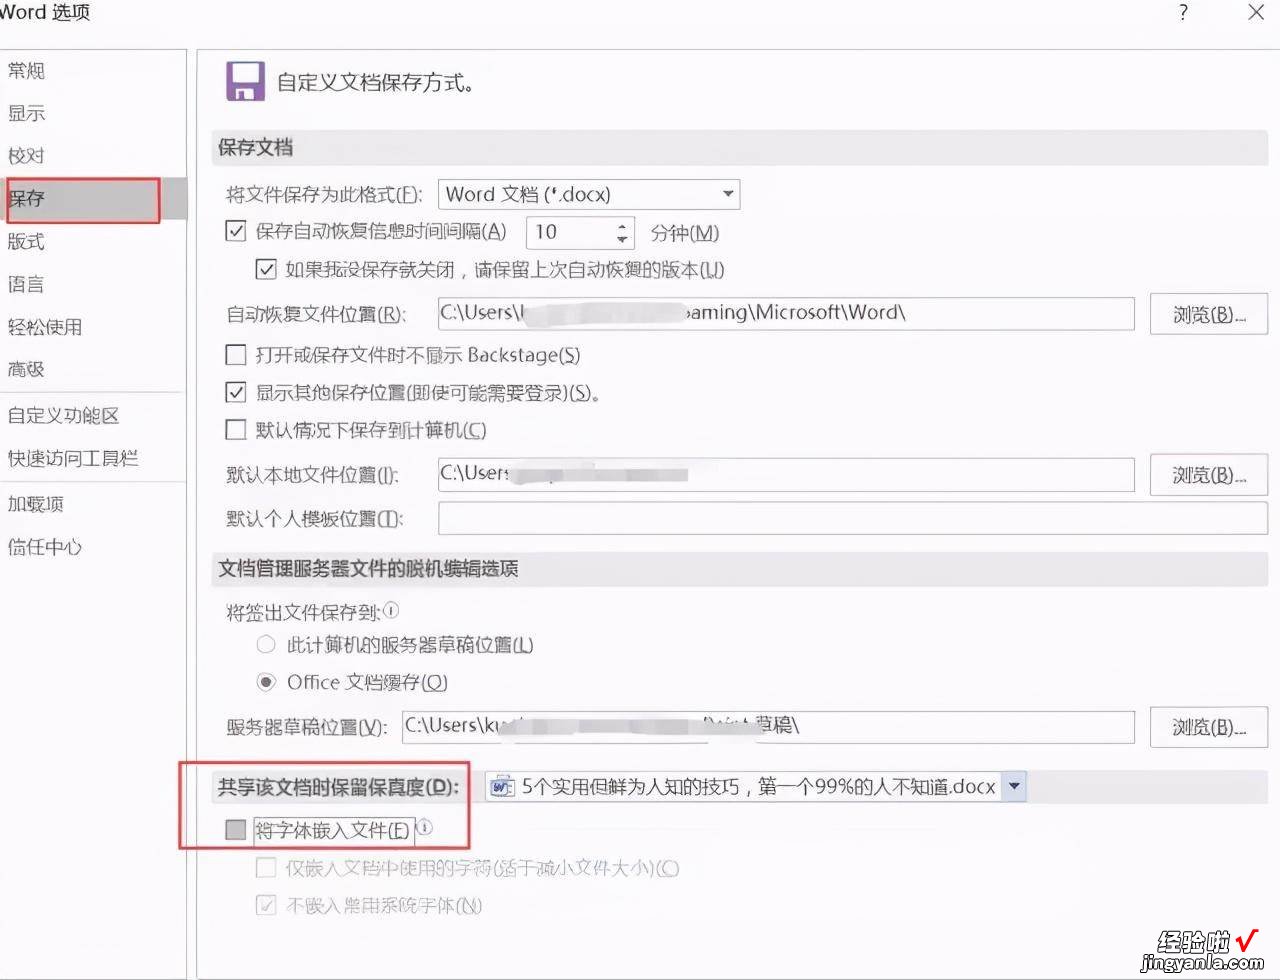This screenshot has width=1280, height=980.
Task: Click the floppy disk save icon
Action: tap(245, 81)
